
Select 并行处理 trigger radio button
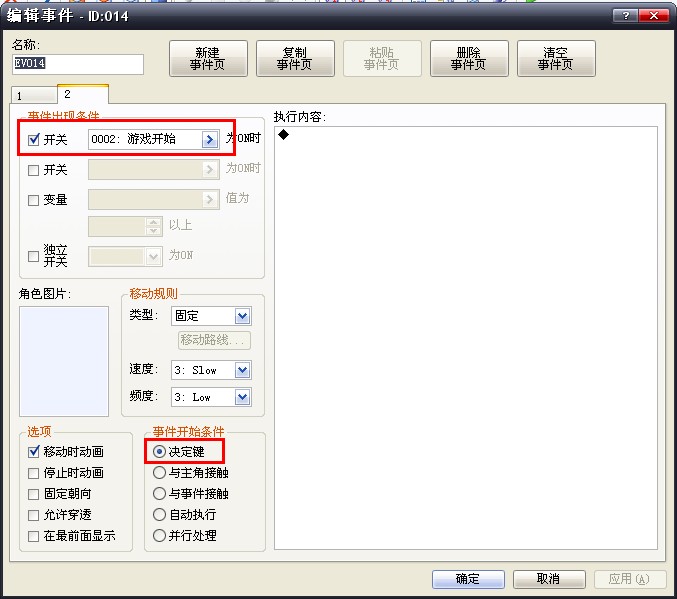point(159,536)
